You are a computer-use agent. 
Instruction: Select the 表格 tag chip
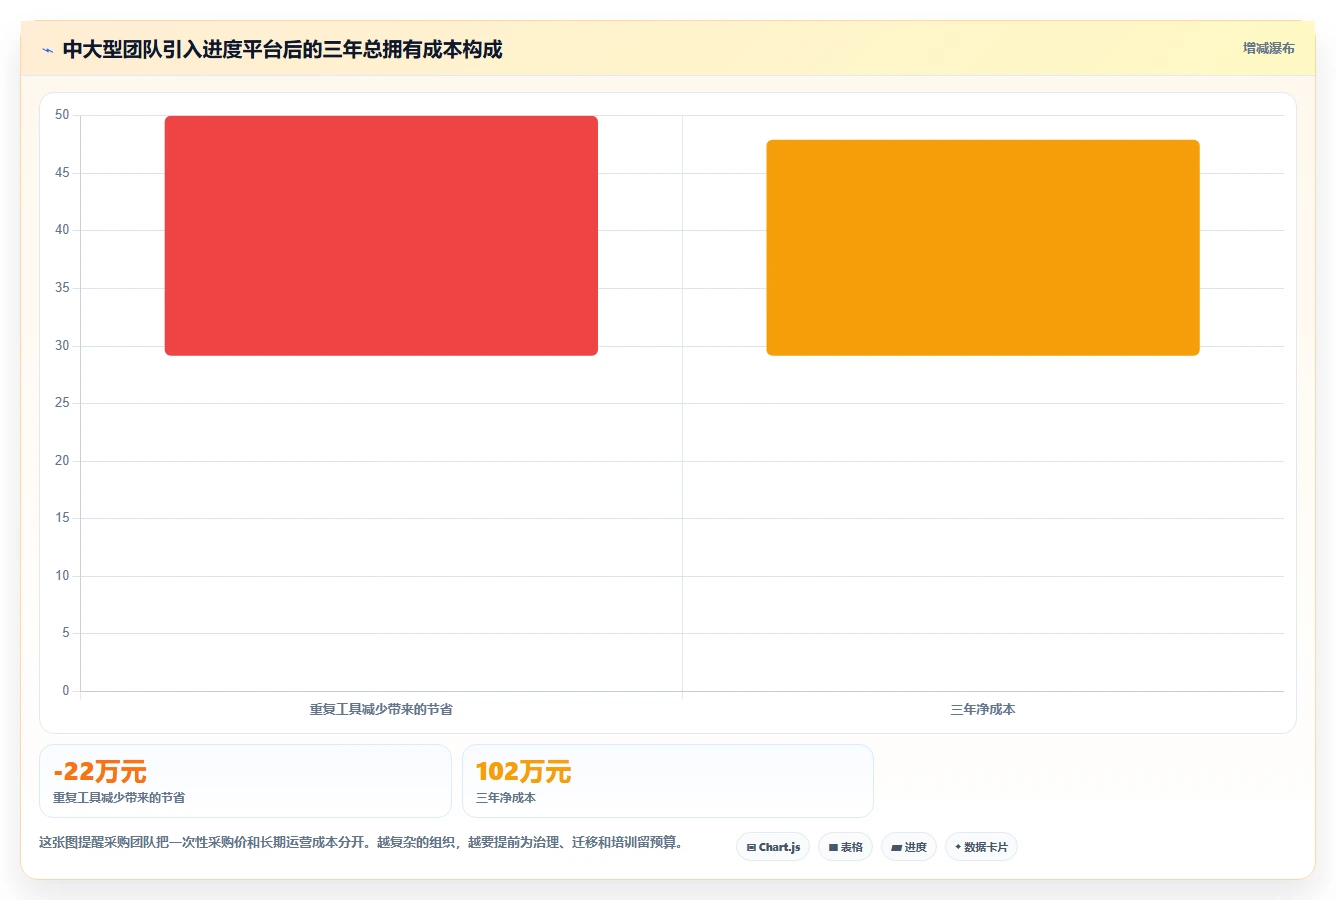click(845, 847)
